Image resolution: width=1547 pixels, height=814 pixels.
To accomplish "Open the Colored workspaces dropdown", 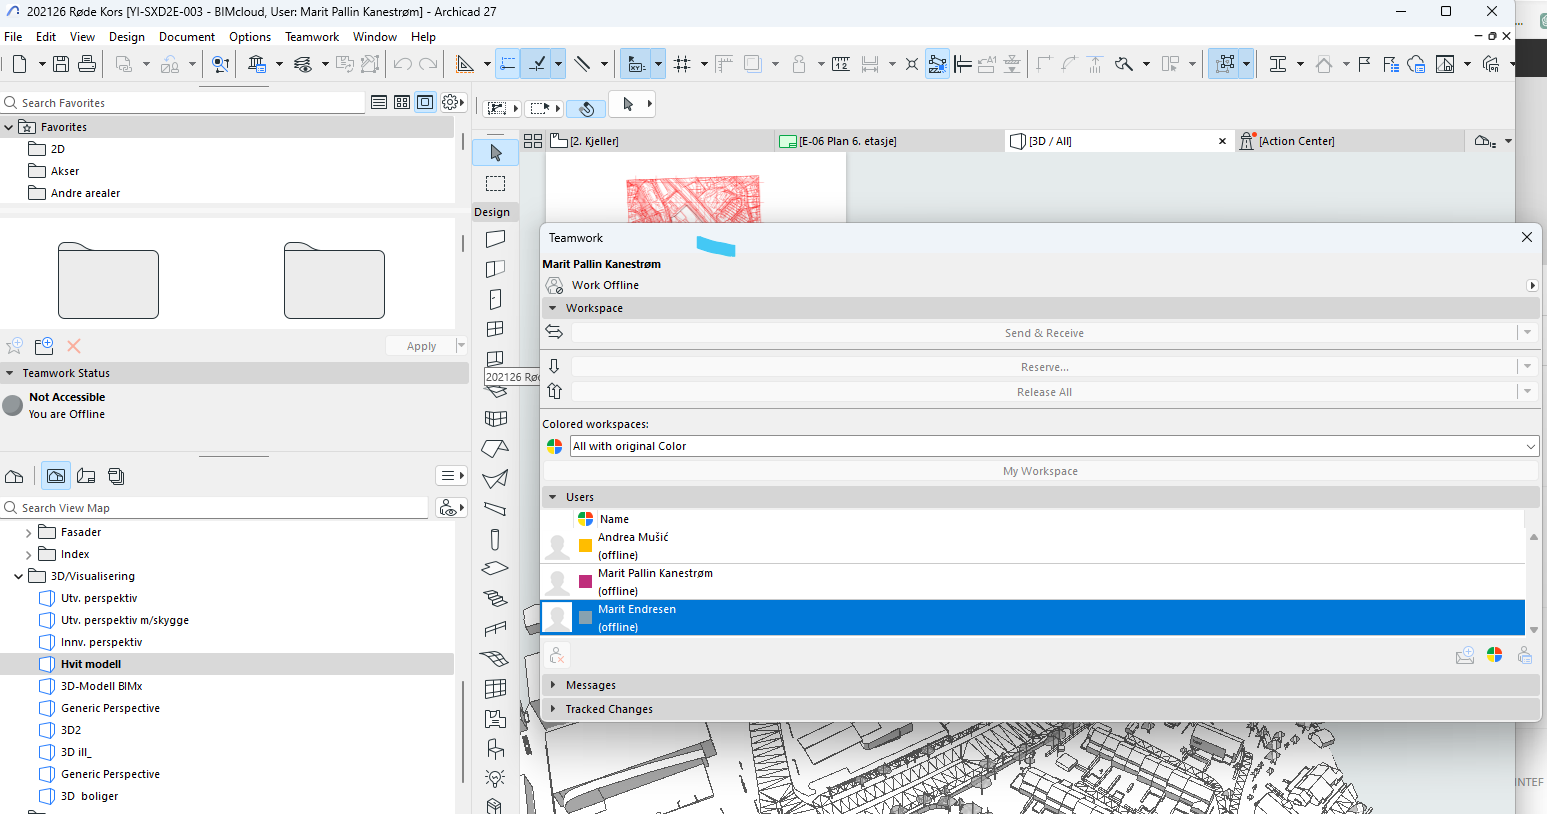I will click(x=1054, y=446).
